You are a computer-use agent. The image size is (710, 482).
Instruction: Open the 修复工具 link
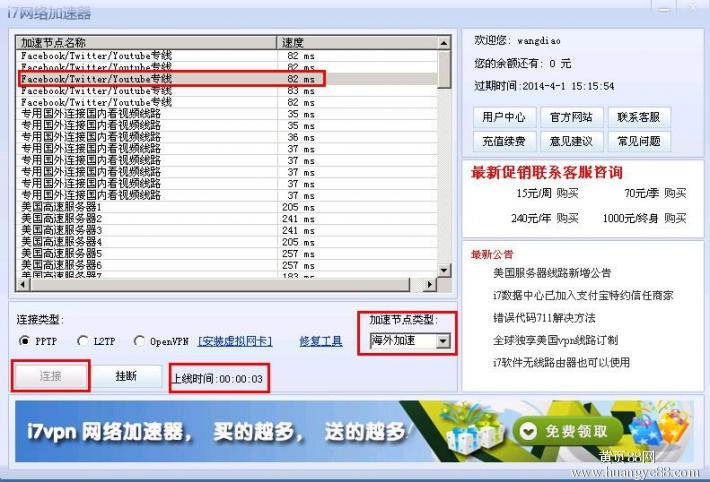pyautogui.click(x=321, y=341)
